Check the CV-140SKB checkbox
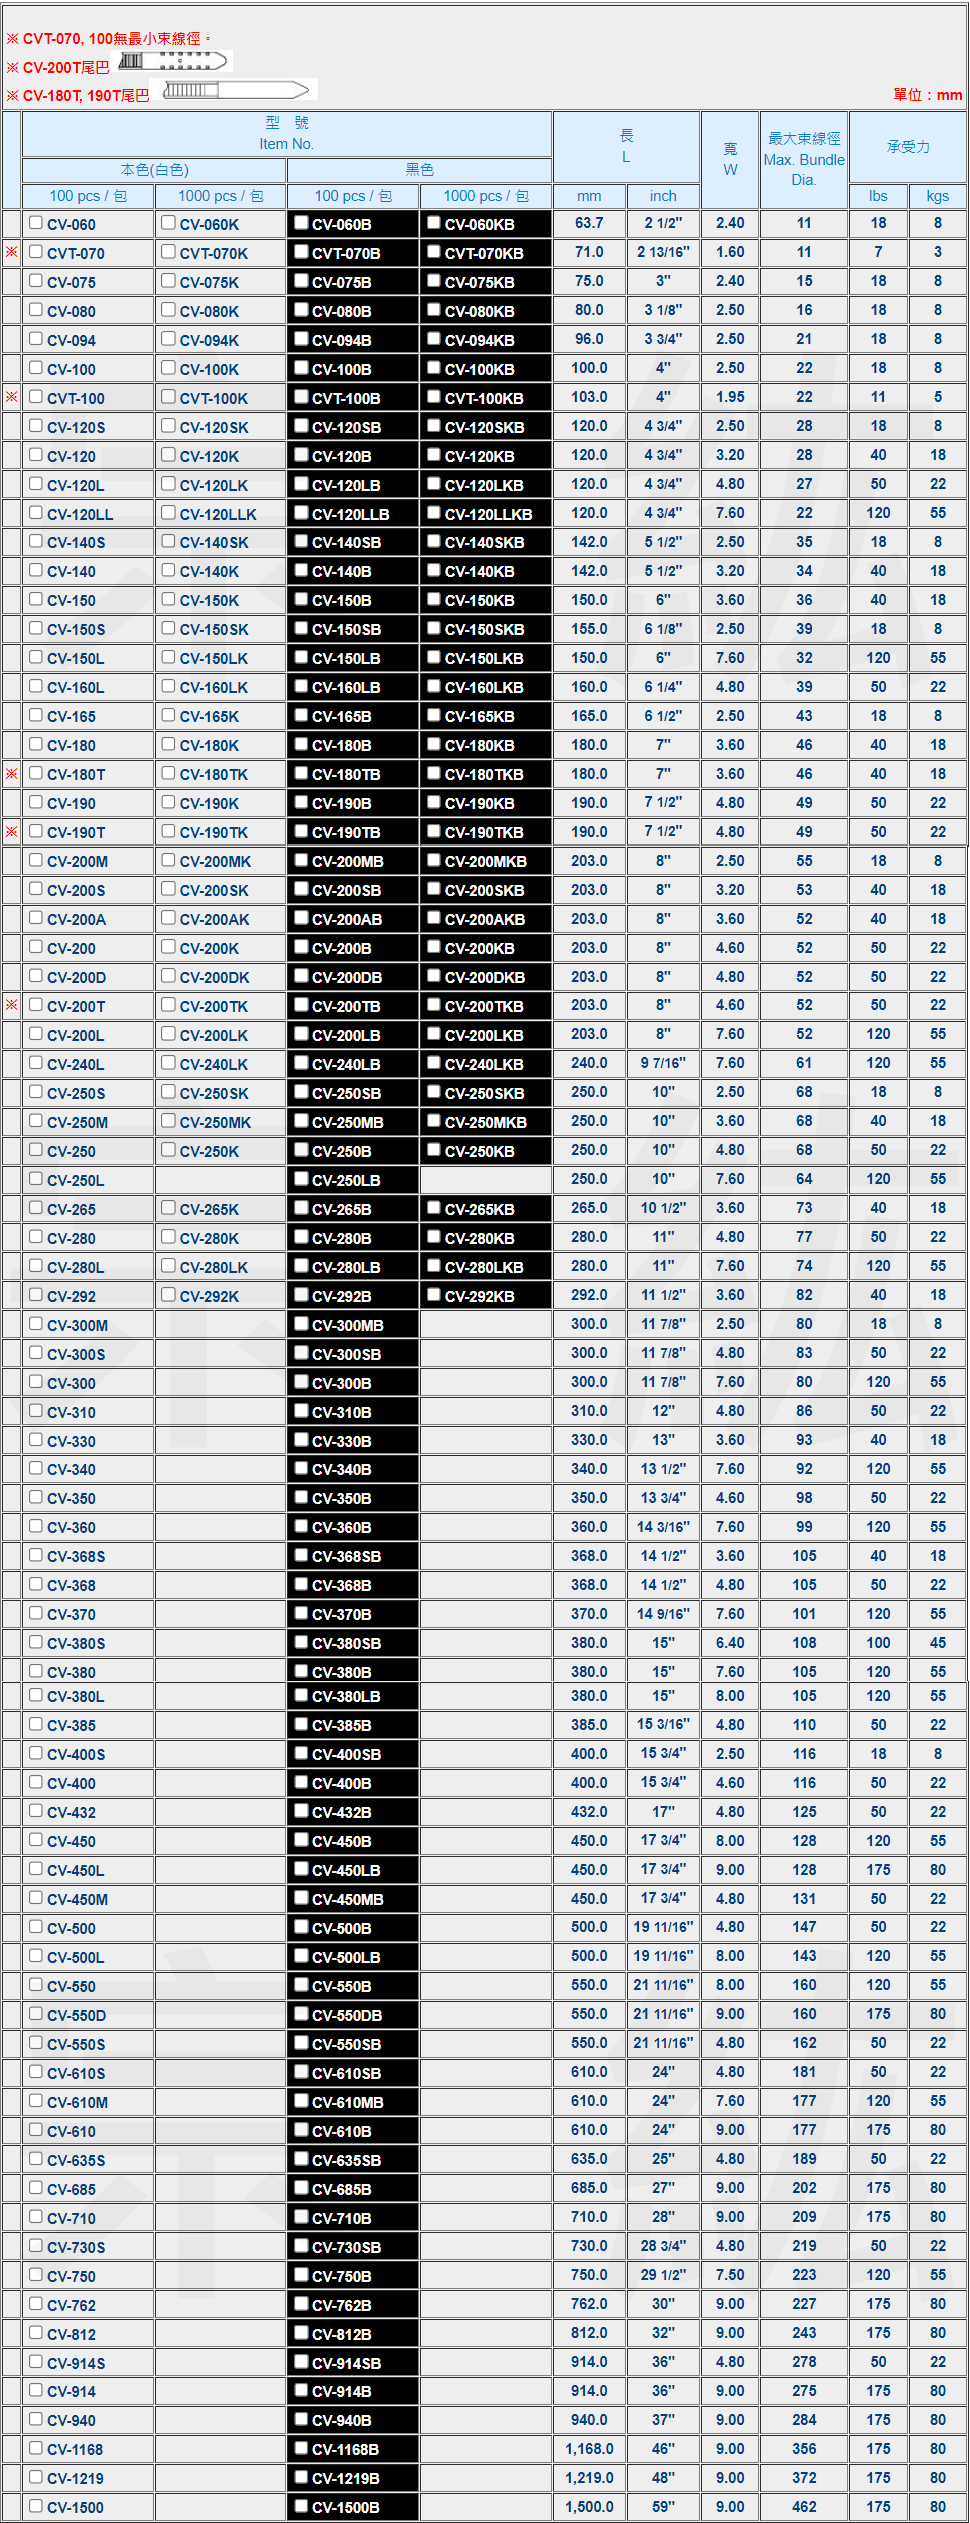Image resolution: width=970 pixels, height=2523 pixels. click(x=434, y=542)
